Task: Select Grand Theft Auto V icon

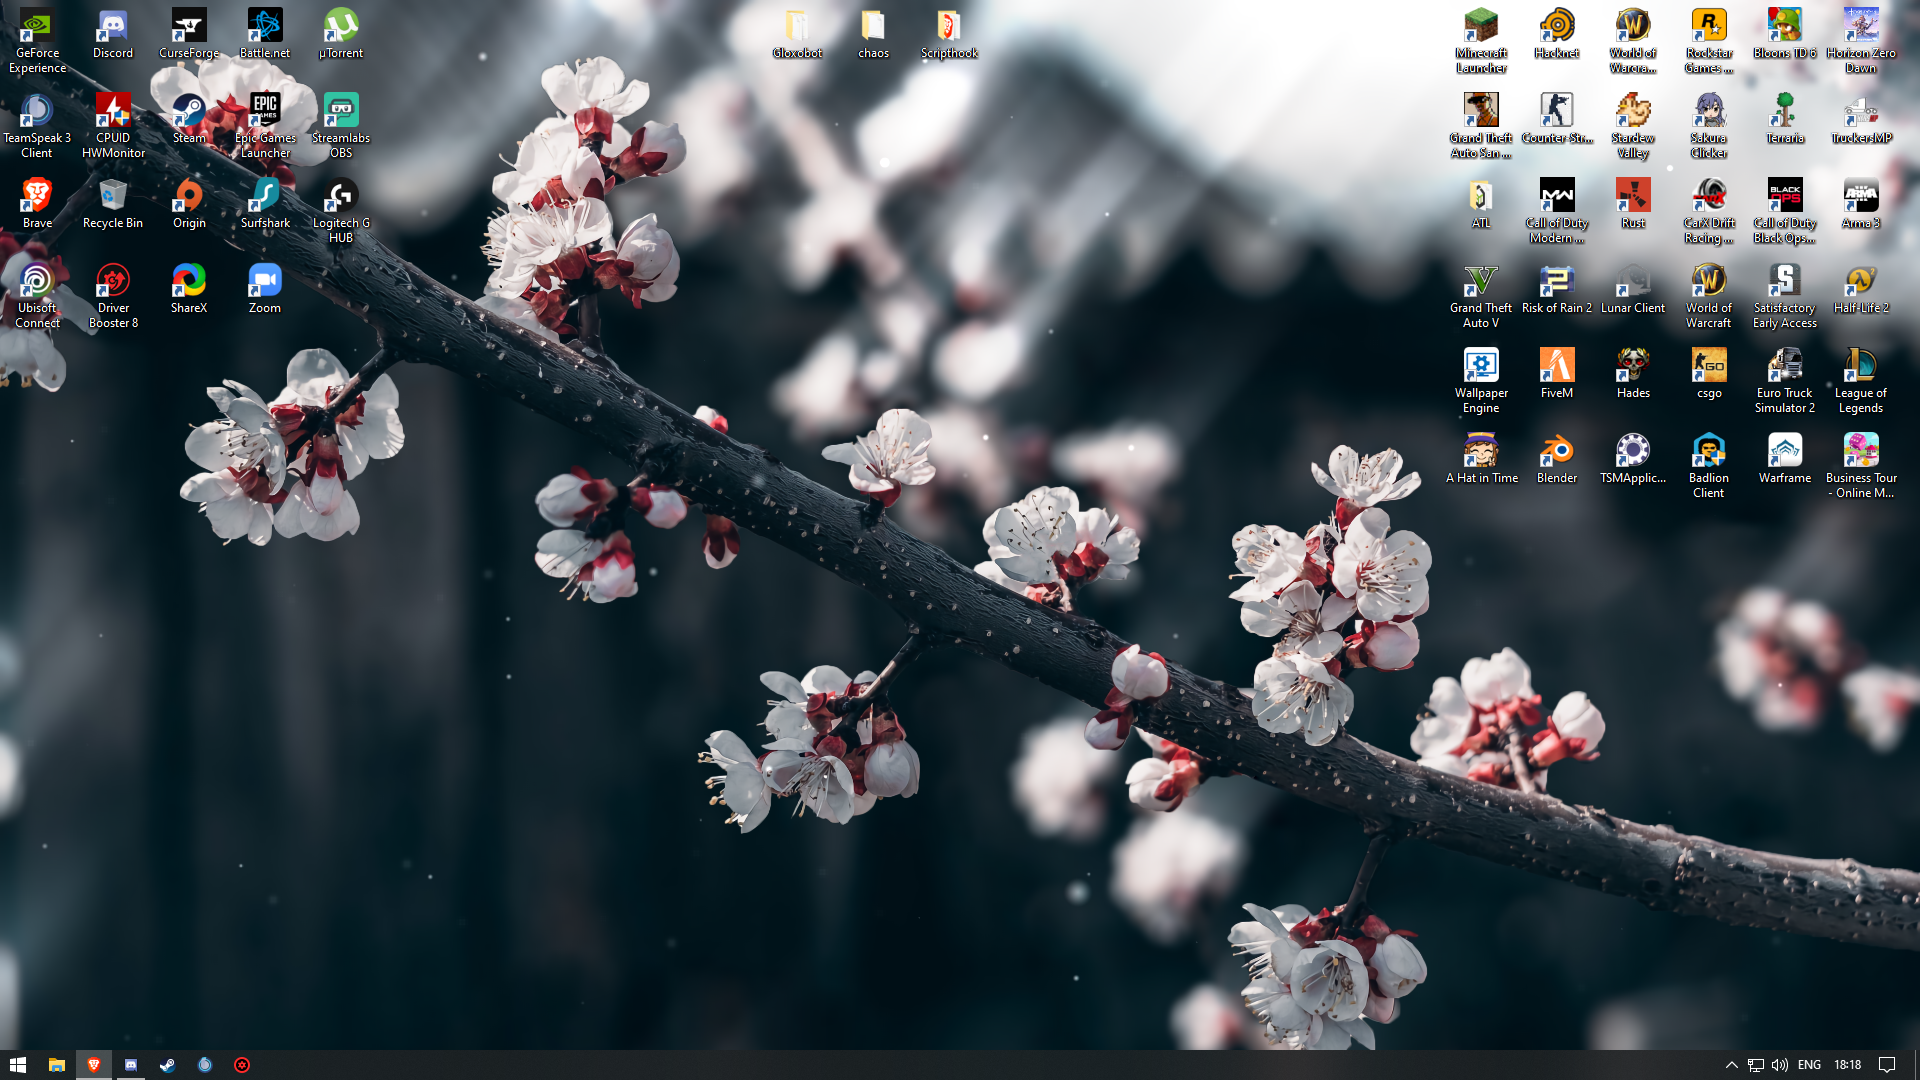Action: [1481, 295]
